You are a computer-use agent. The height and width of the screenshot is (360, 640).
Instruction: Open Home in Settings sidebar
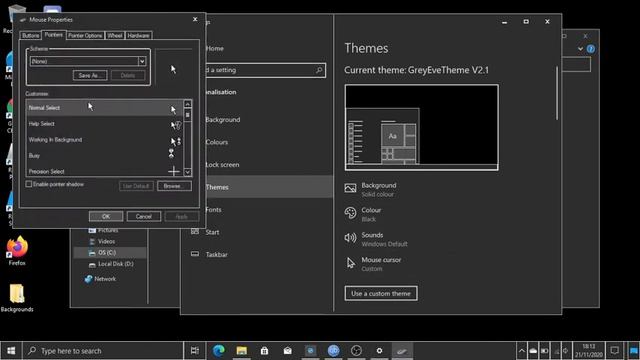click(215, 48)
